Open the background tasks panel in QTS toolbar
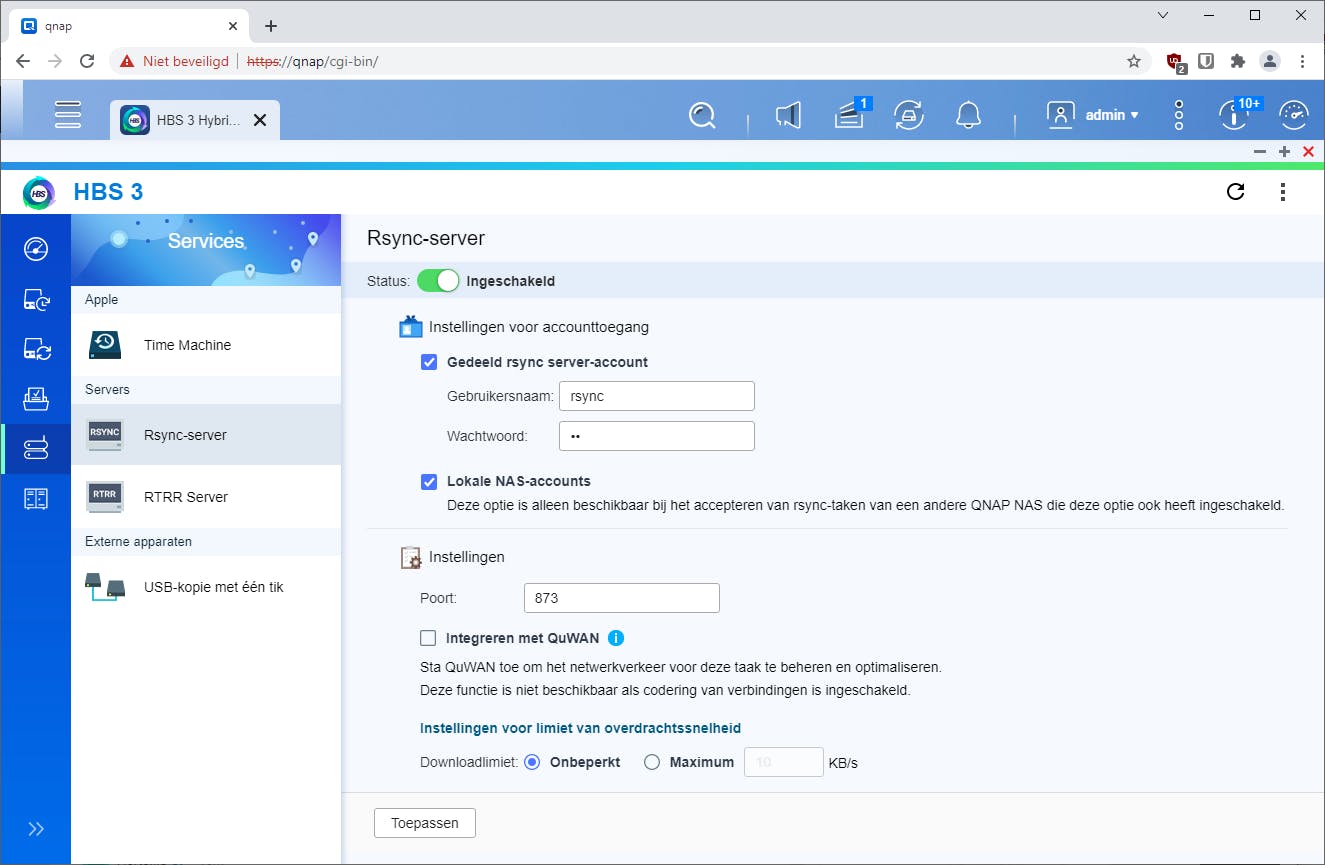 (x=851, y=115)
